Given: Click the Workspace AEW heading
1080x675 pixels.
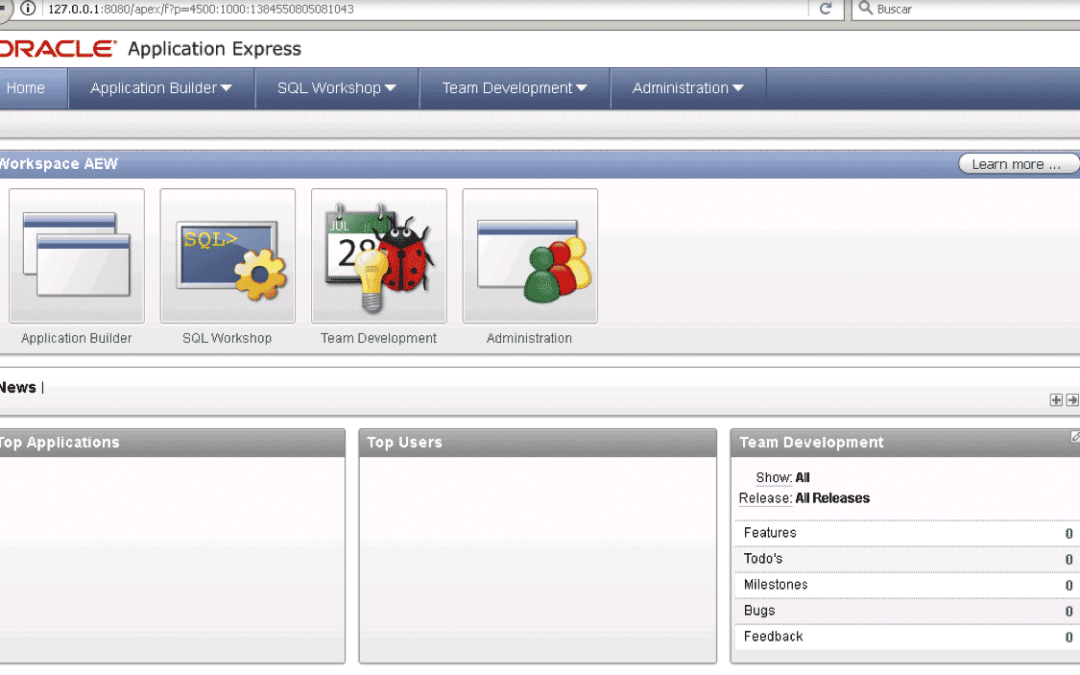Looking at the screenshot, I should (59, 164).
